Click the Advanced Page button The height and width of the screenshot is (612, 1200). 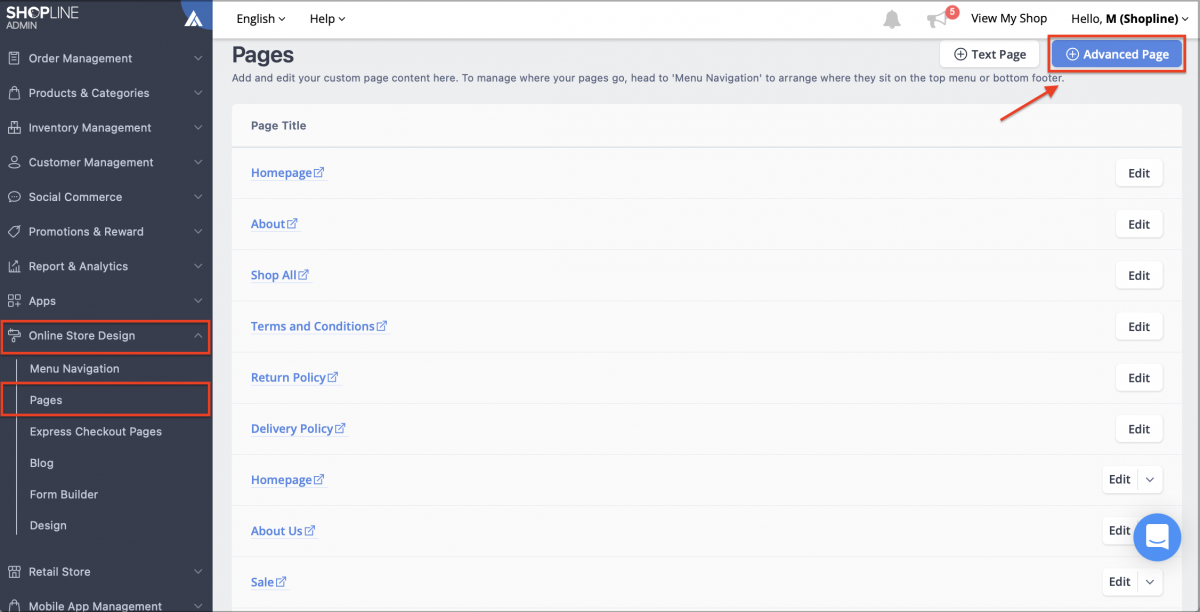click(1116, 54)
